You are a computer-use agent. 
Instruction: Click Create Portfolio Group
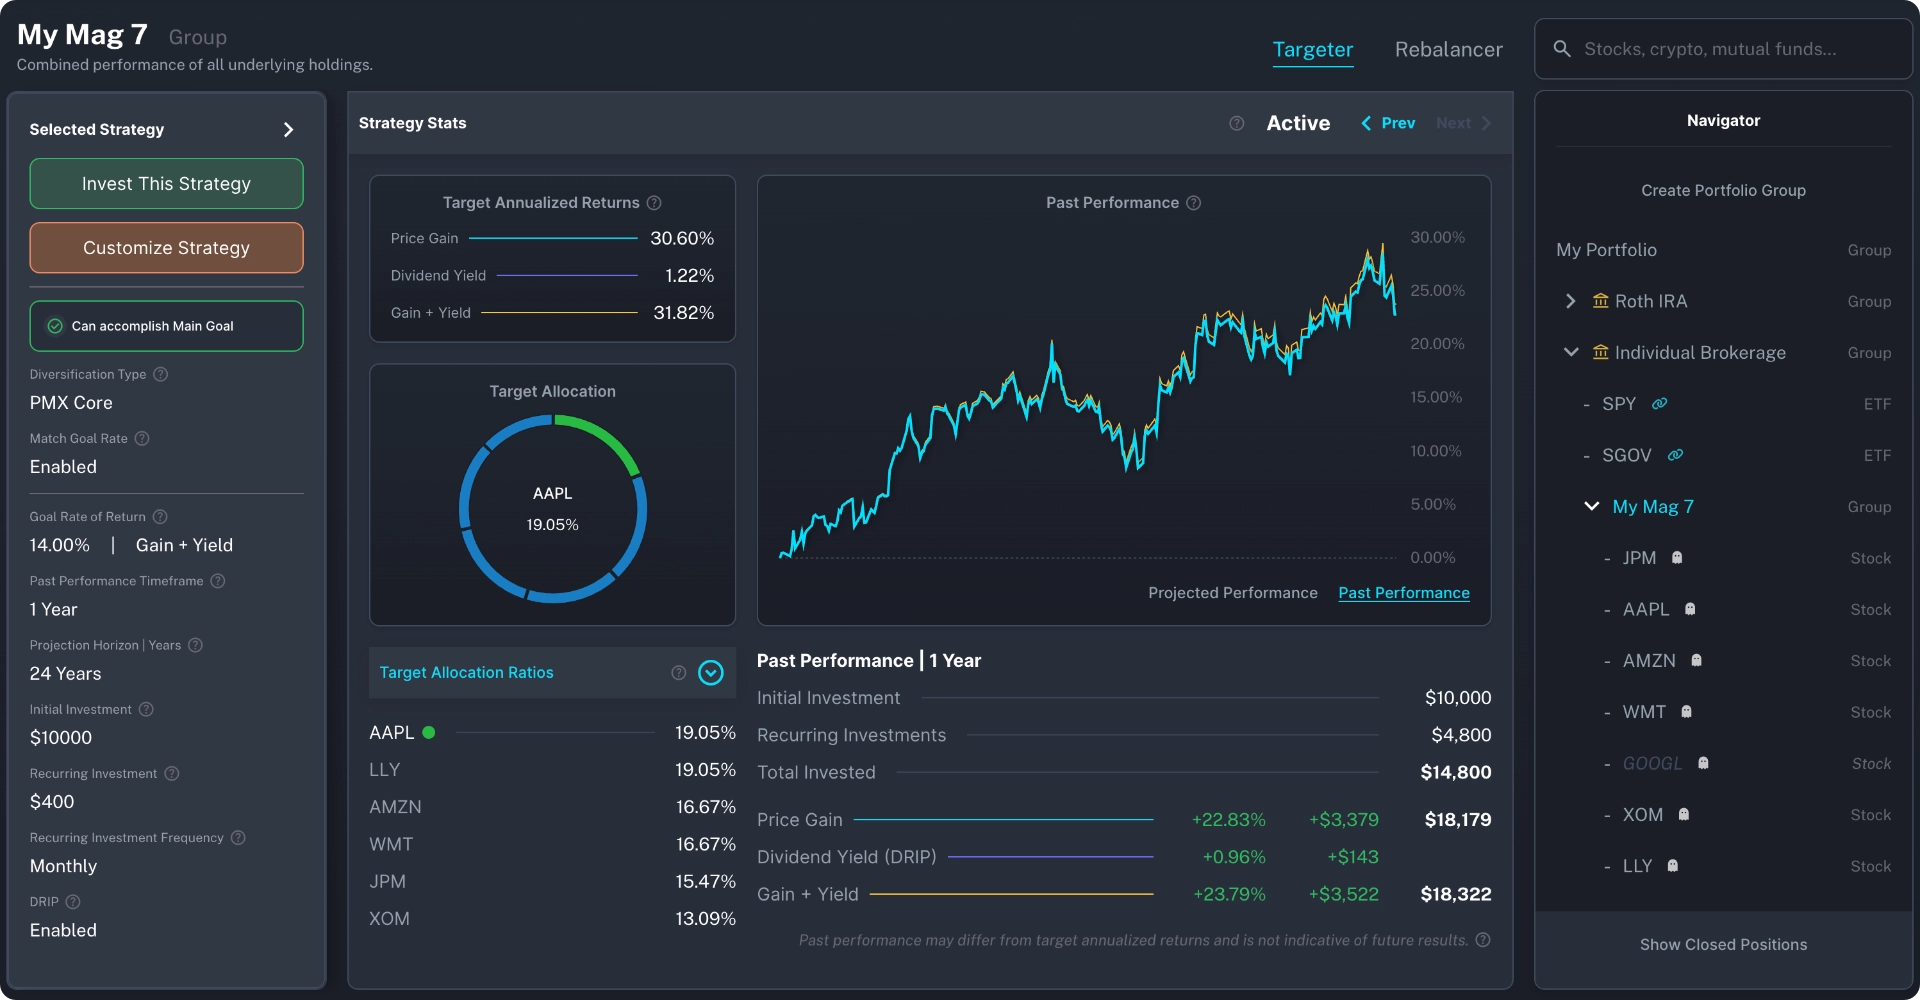point(1723,190)
